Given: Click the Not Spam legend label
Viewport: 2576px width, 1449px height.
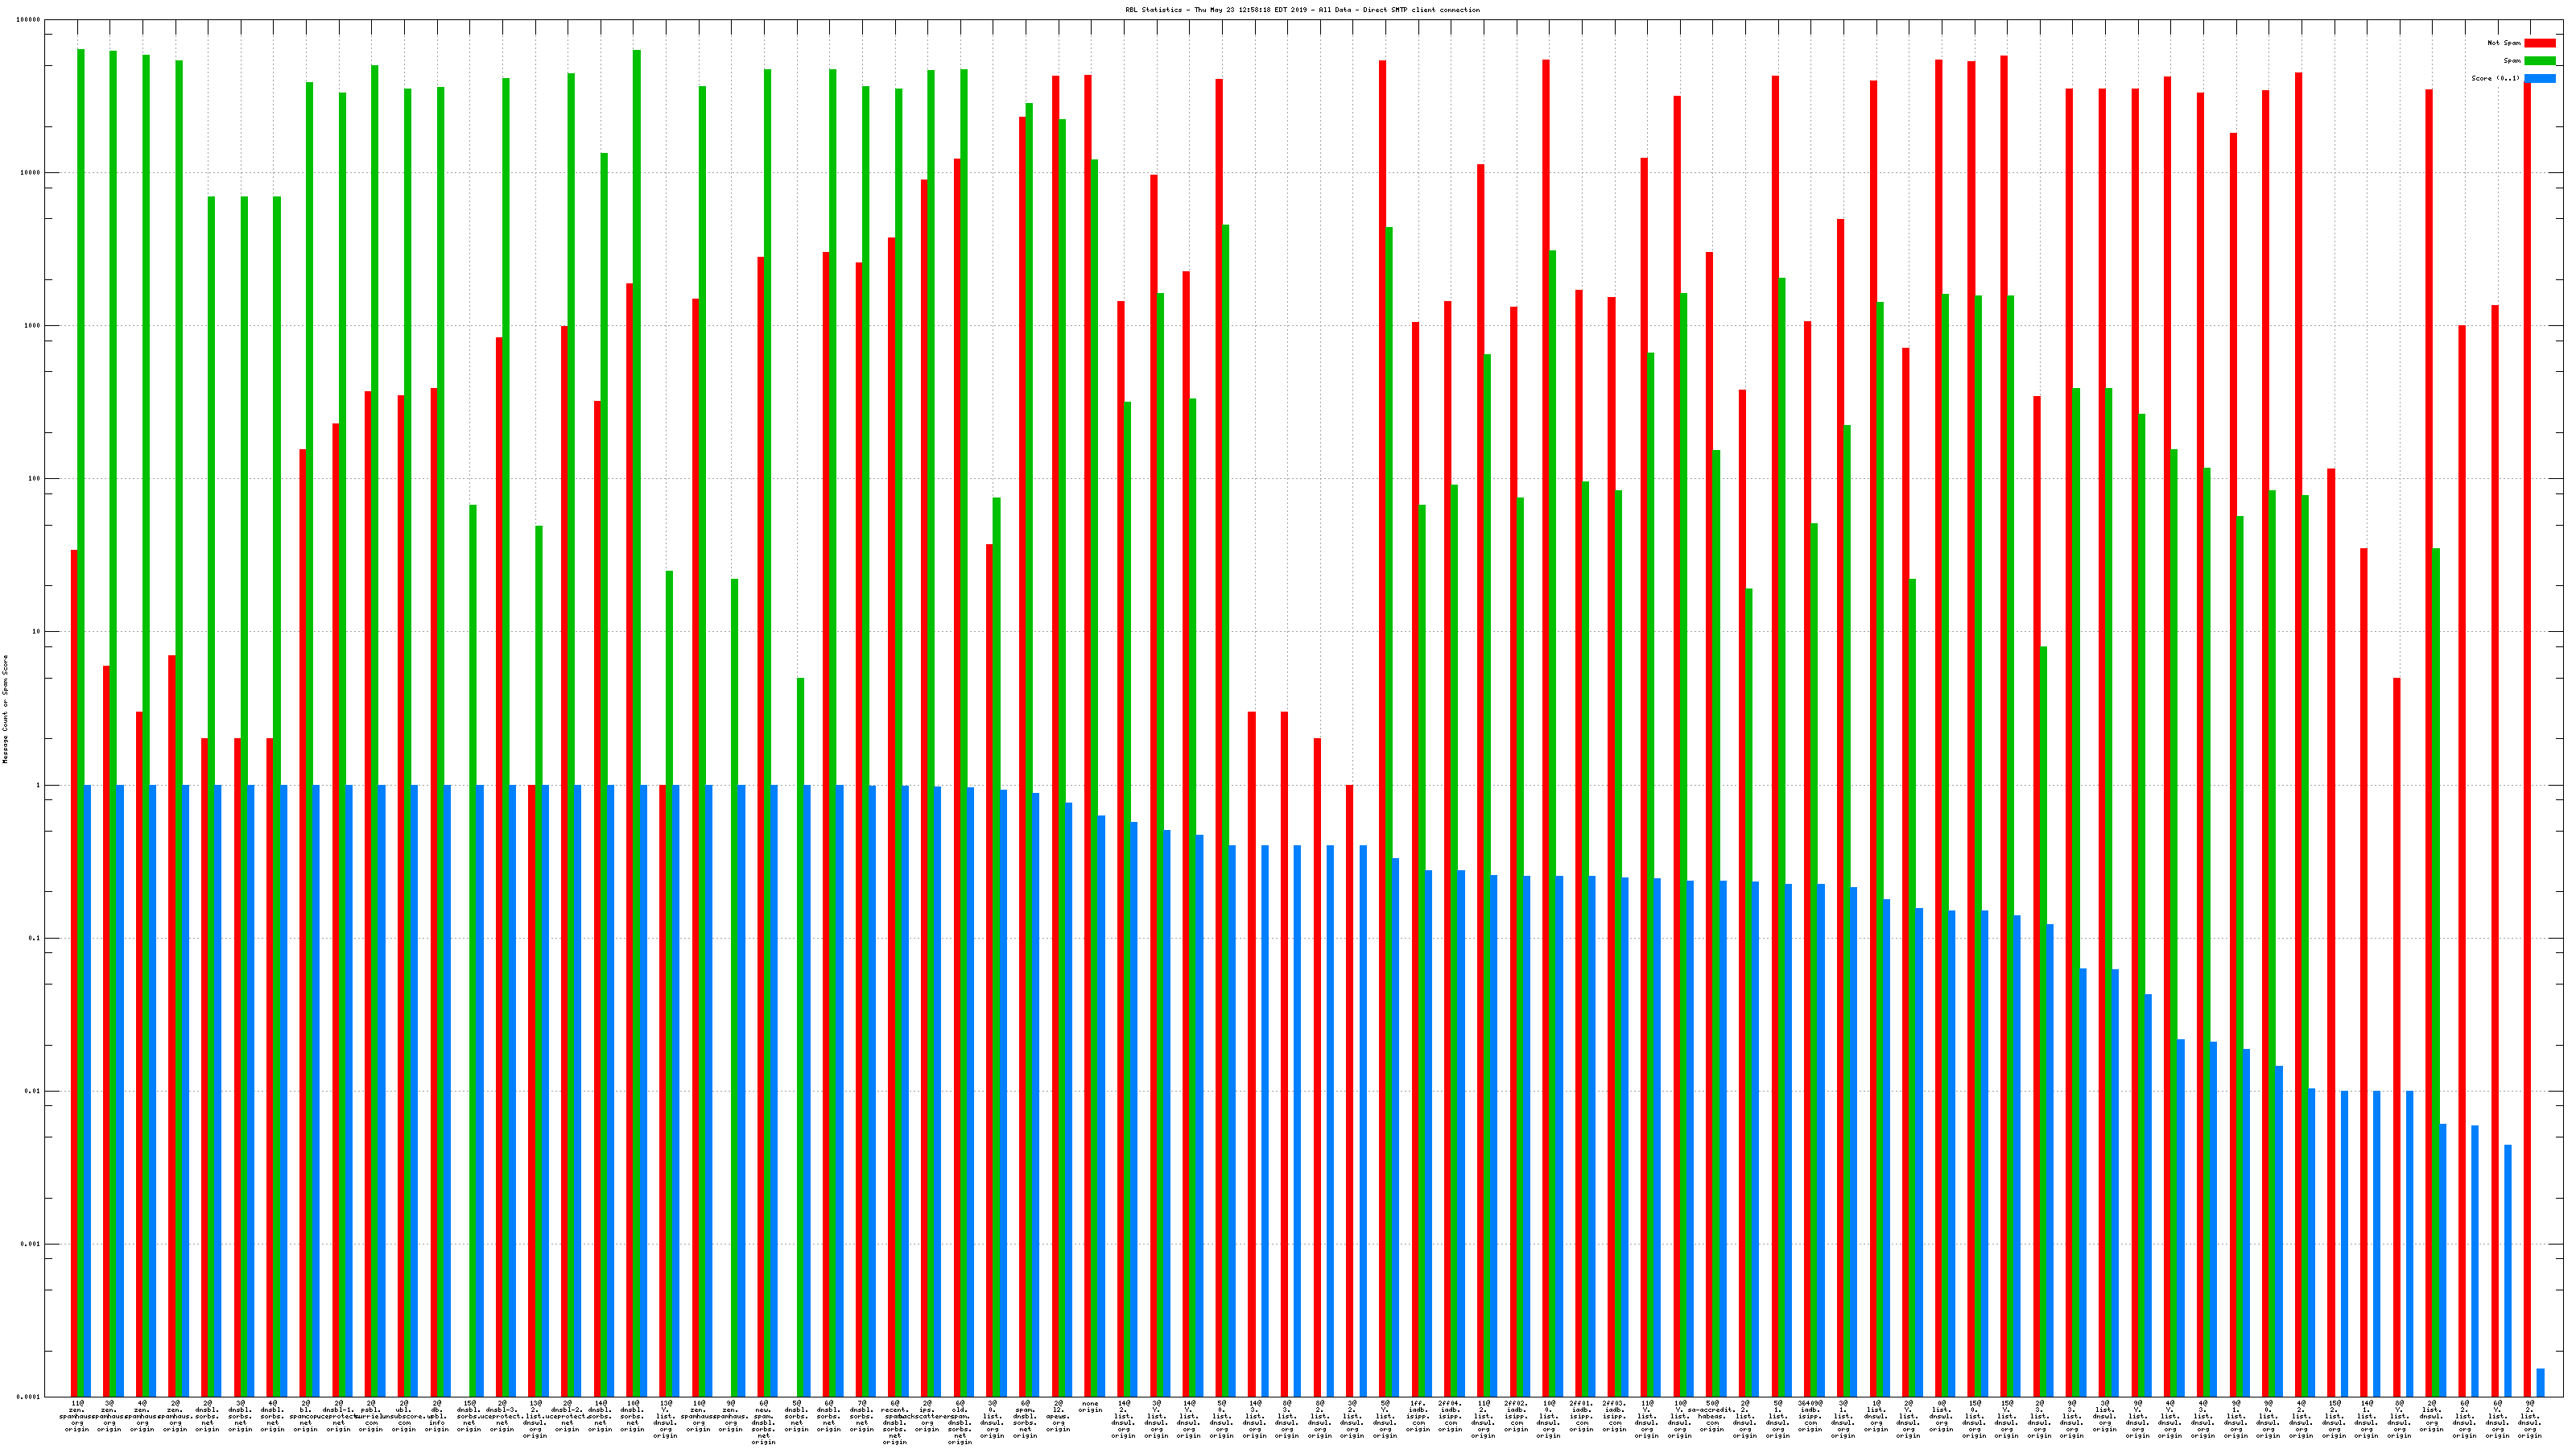Looking at the screenshot, I should click(x=2504, y=43).
